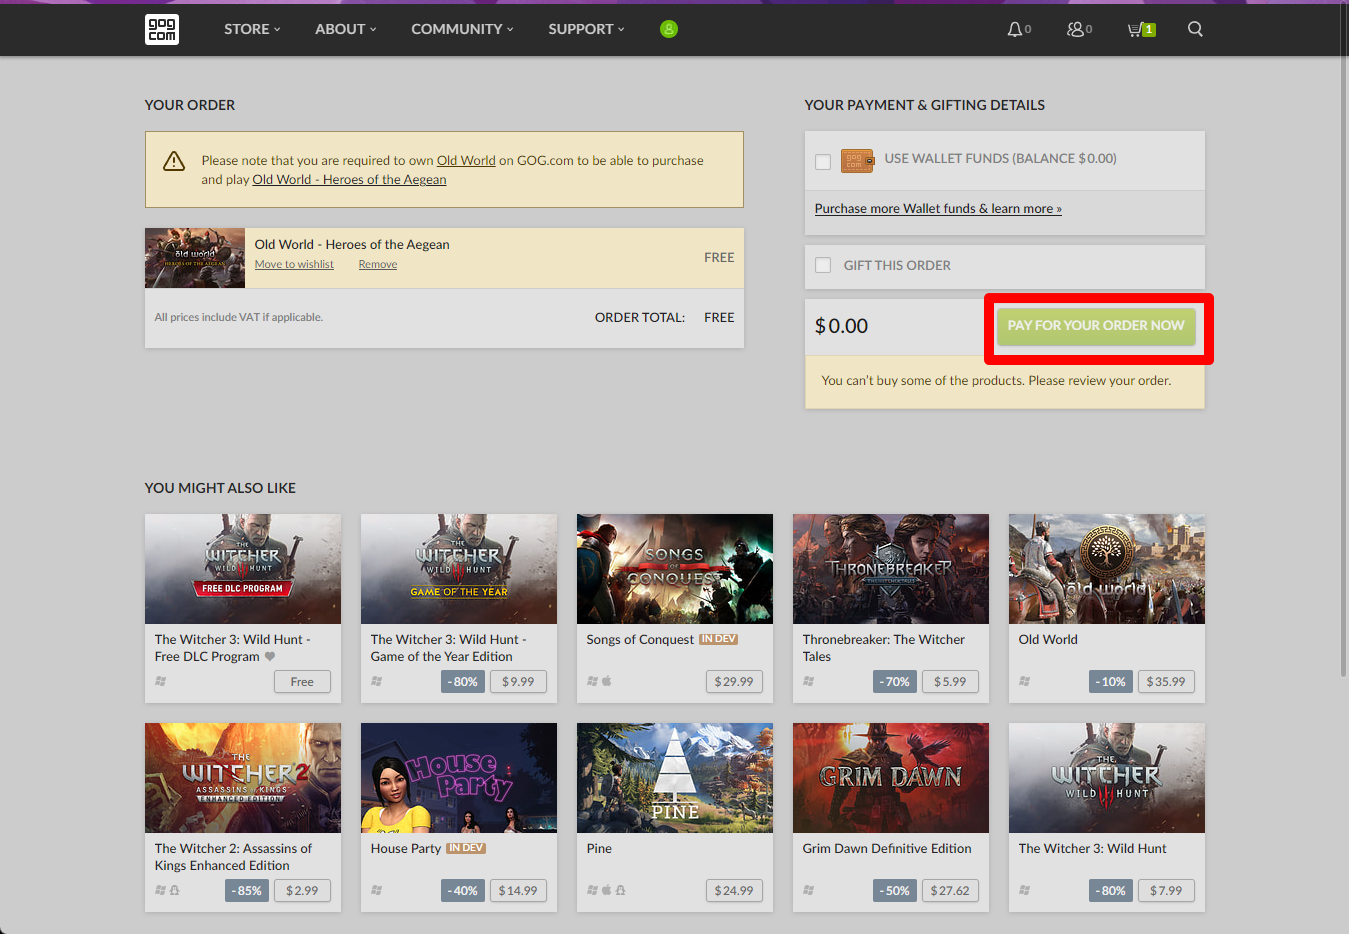Click Move to wishlist link
Viewport: 1349px width, 934px height.
[294, 264]
